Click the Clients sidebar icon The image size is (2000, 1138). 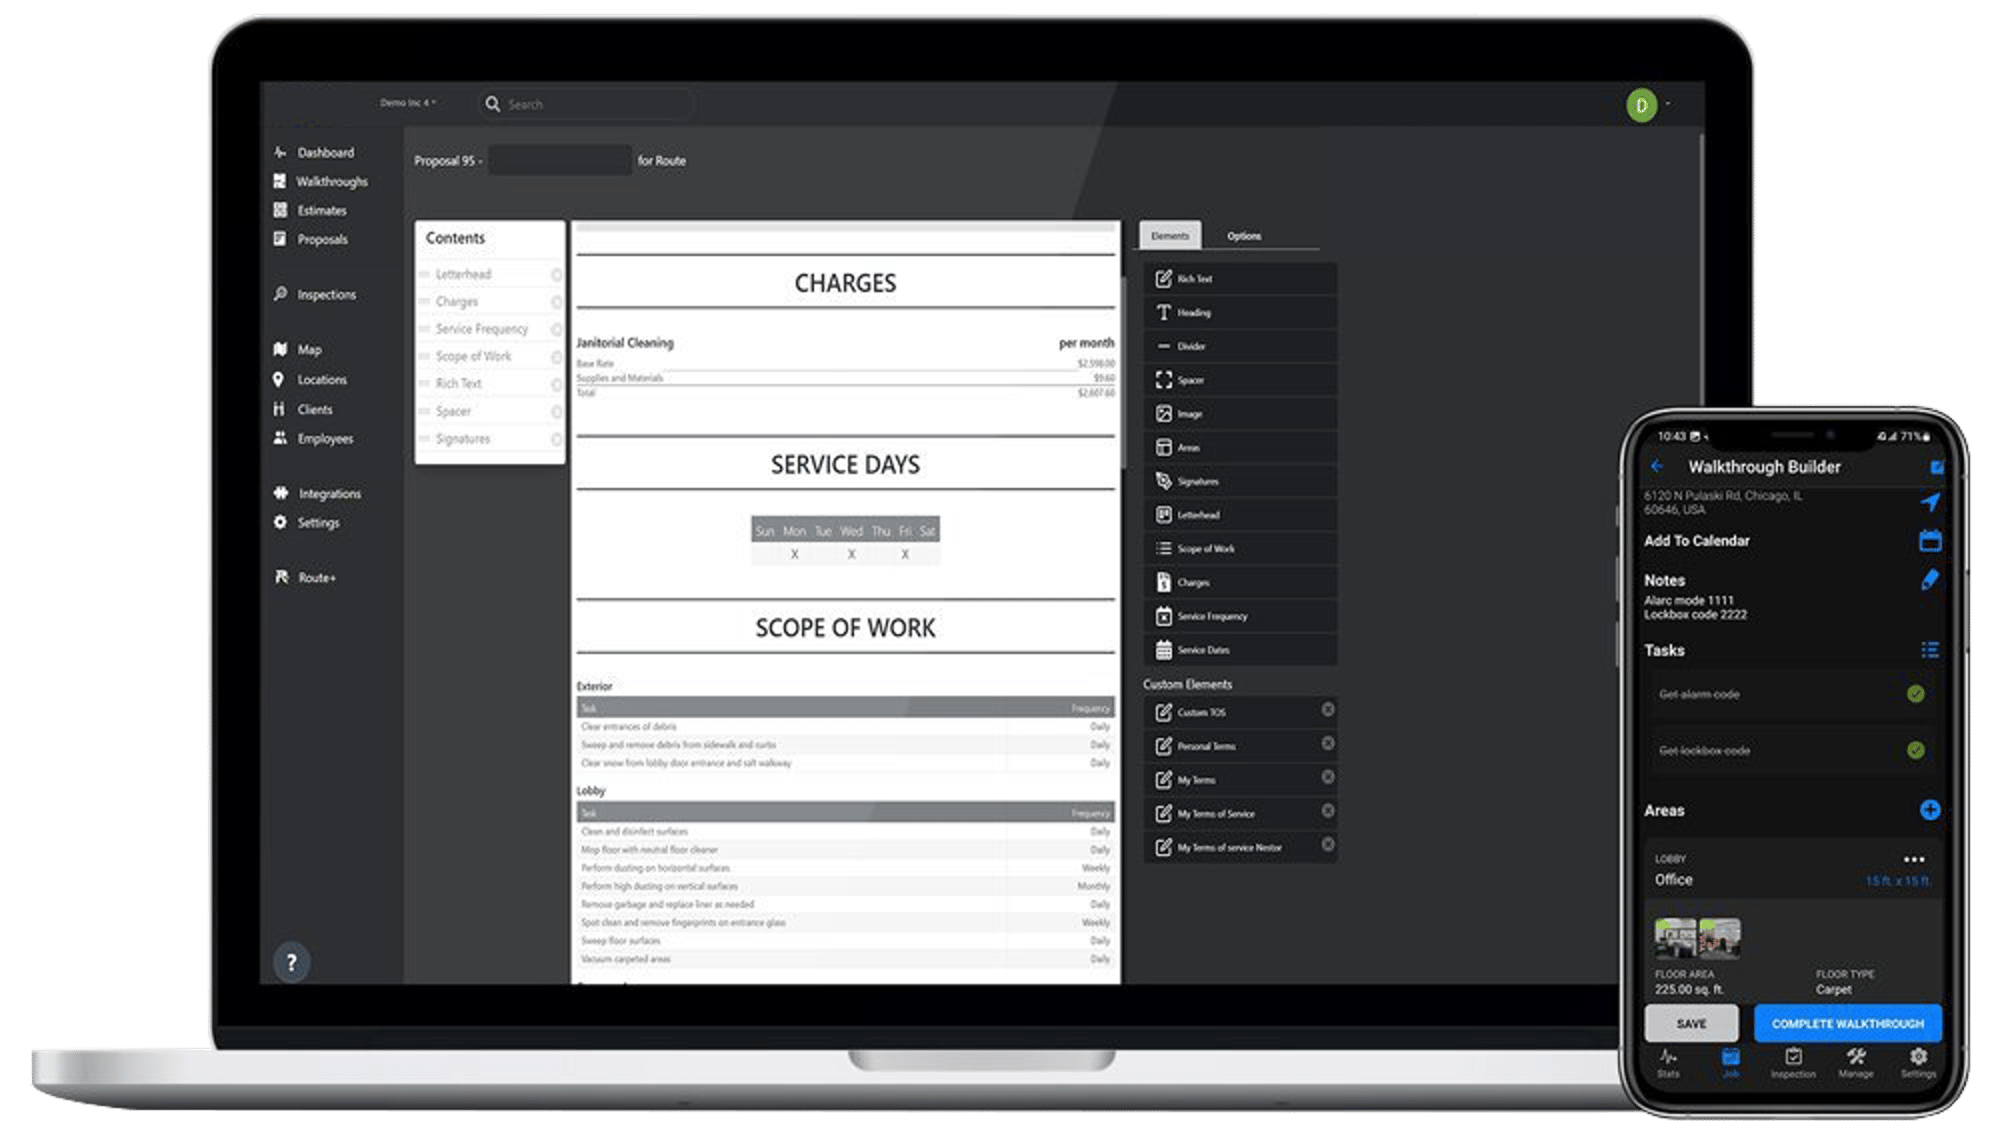[x=279, y=409]
